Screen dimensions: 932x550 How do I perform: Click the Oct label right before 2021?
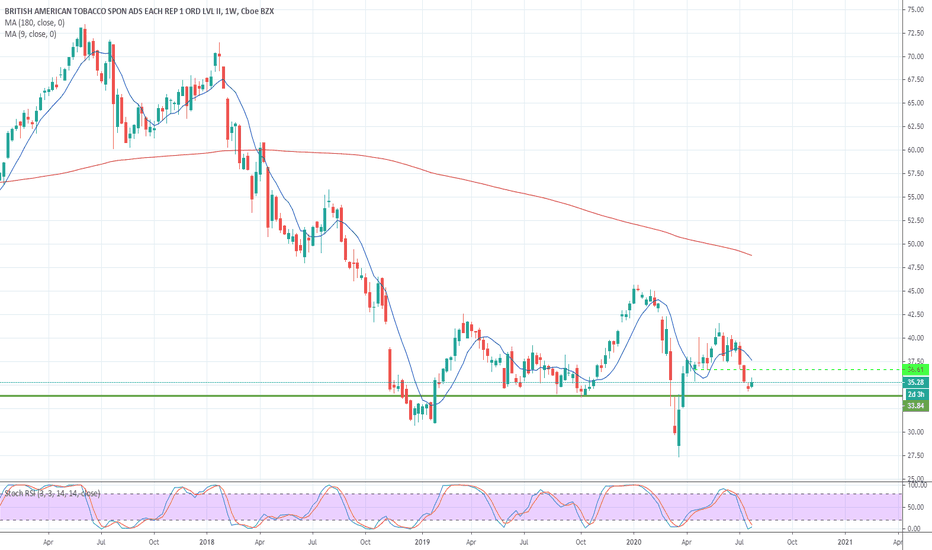[792, 542]
